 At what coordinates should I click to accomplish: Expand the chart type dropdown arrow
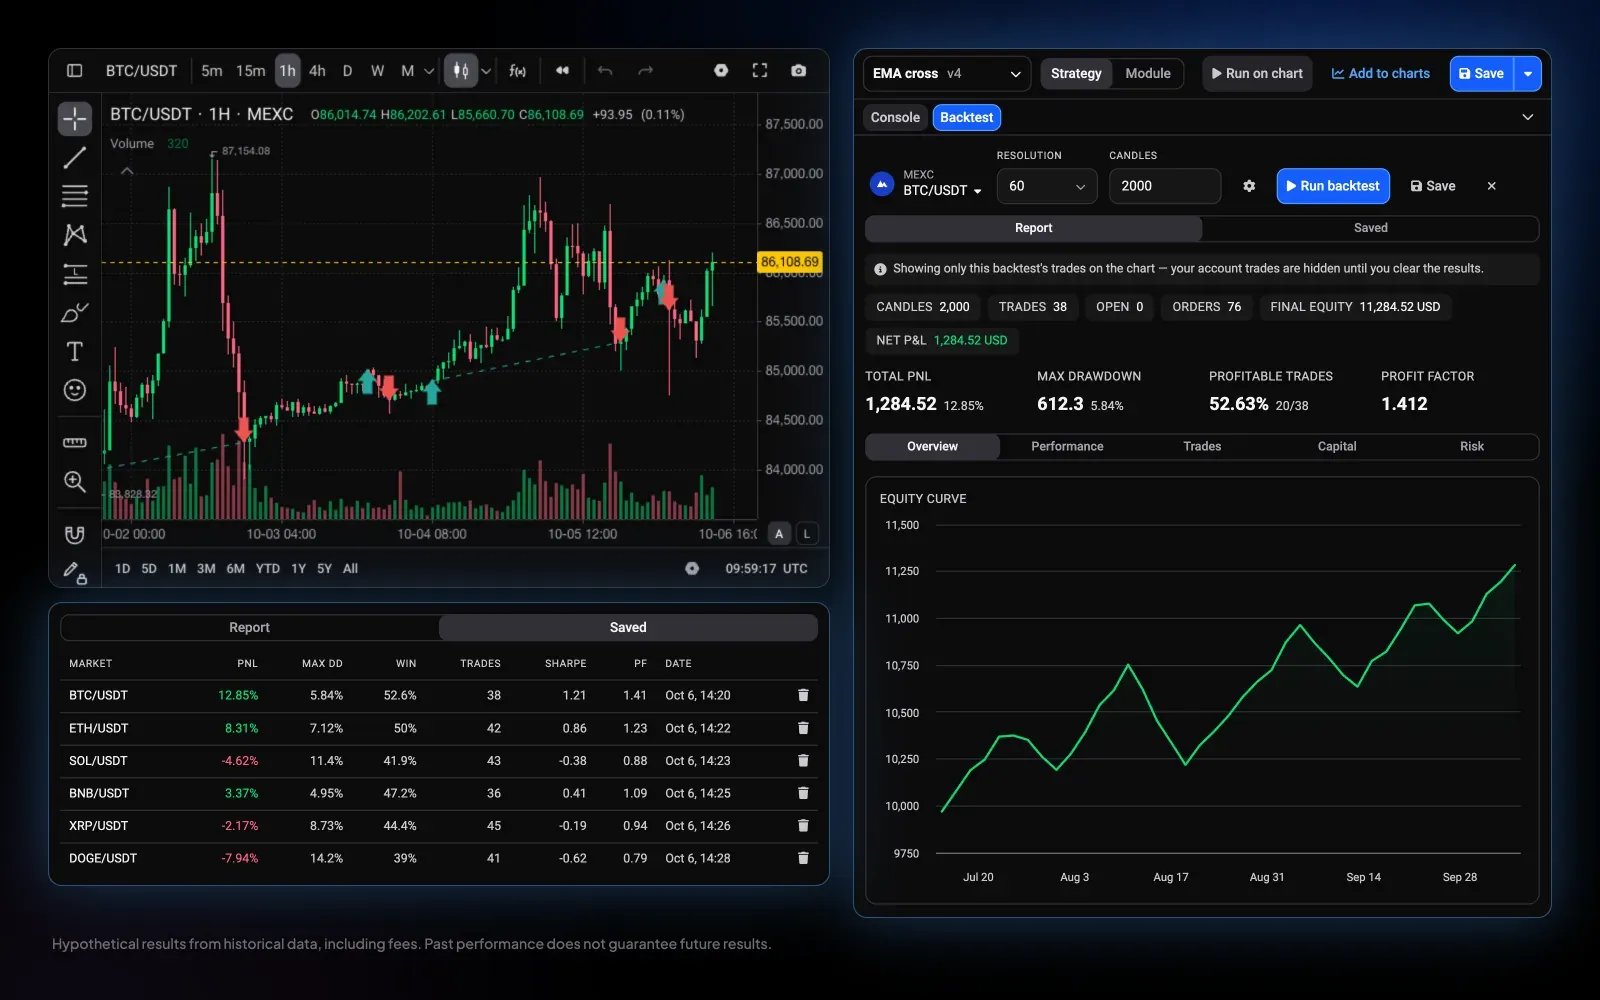click(486, 71)
